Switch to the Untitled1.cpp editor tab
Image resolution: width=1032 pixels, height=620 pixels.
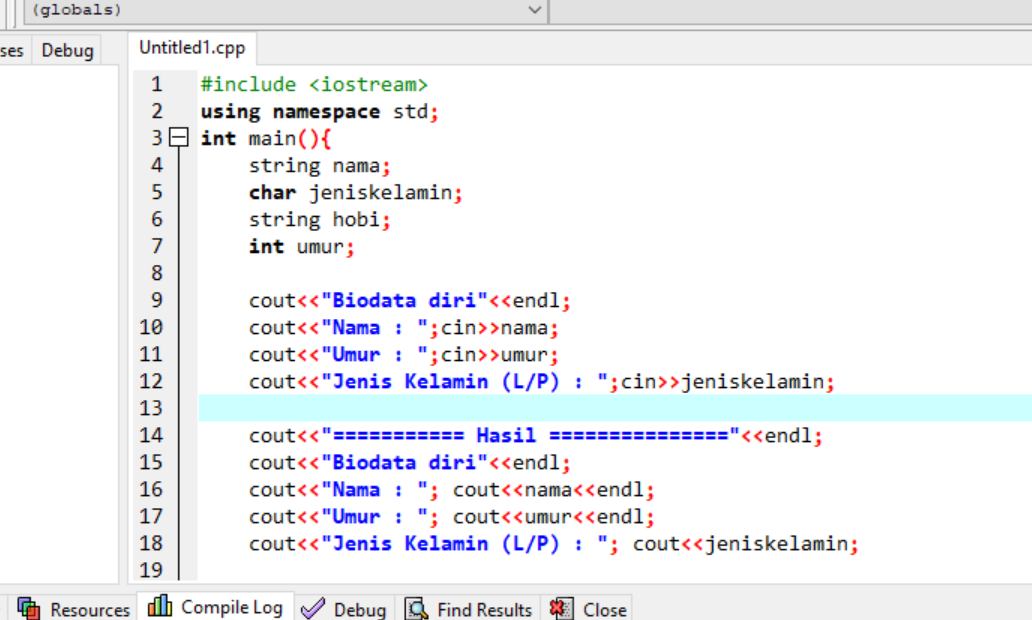click(x=192, y=47)
